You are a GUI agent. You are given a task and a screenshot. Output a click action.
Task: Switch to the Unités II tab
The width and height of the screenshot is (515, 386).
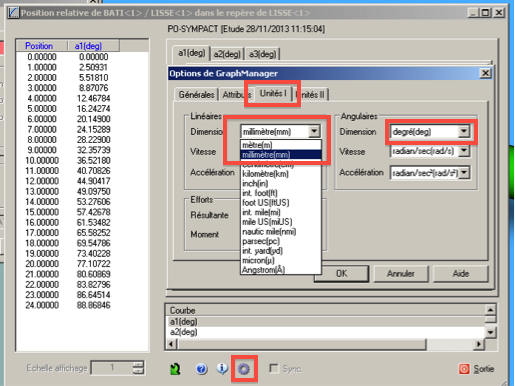coord(311,95)
